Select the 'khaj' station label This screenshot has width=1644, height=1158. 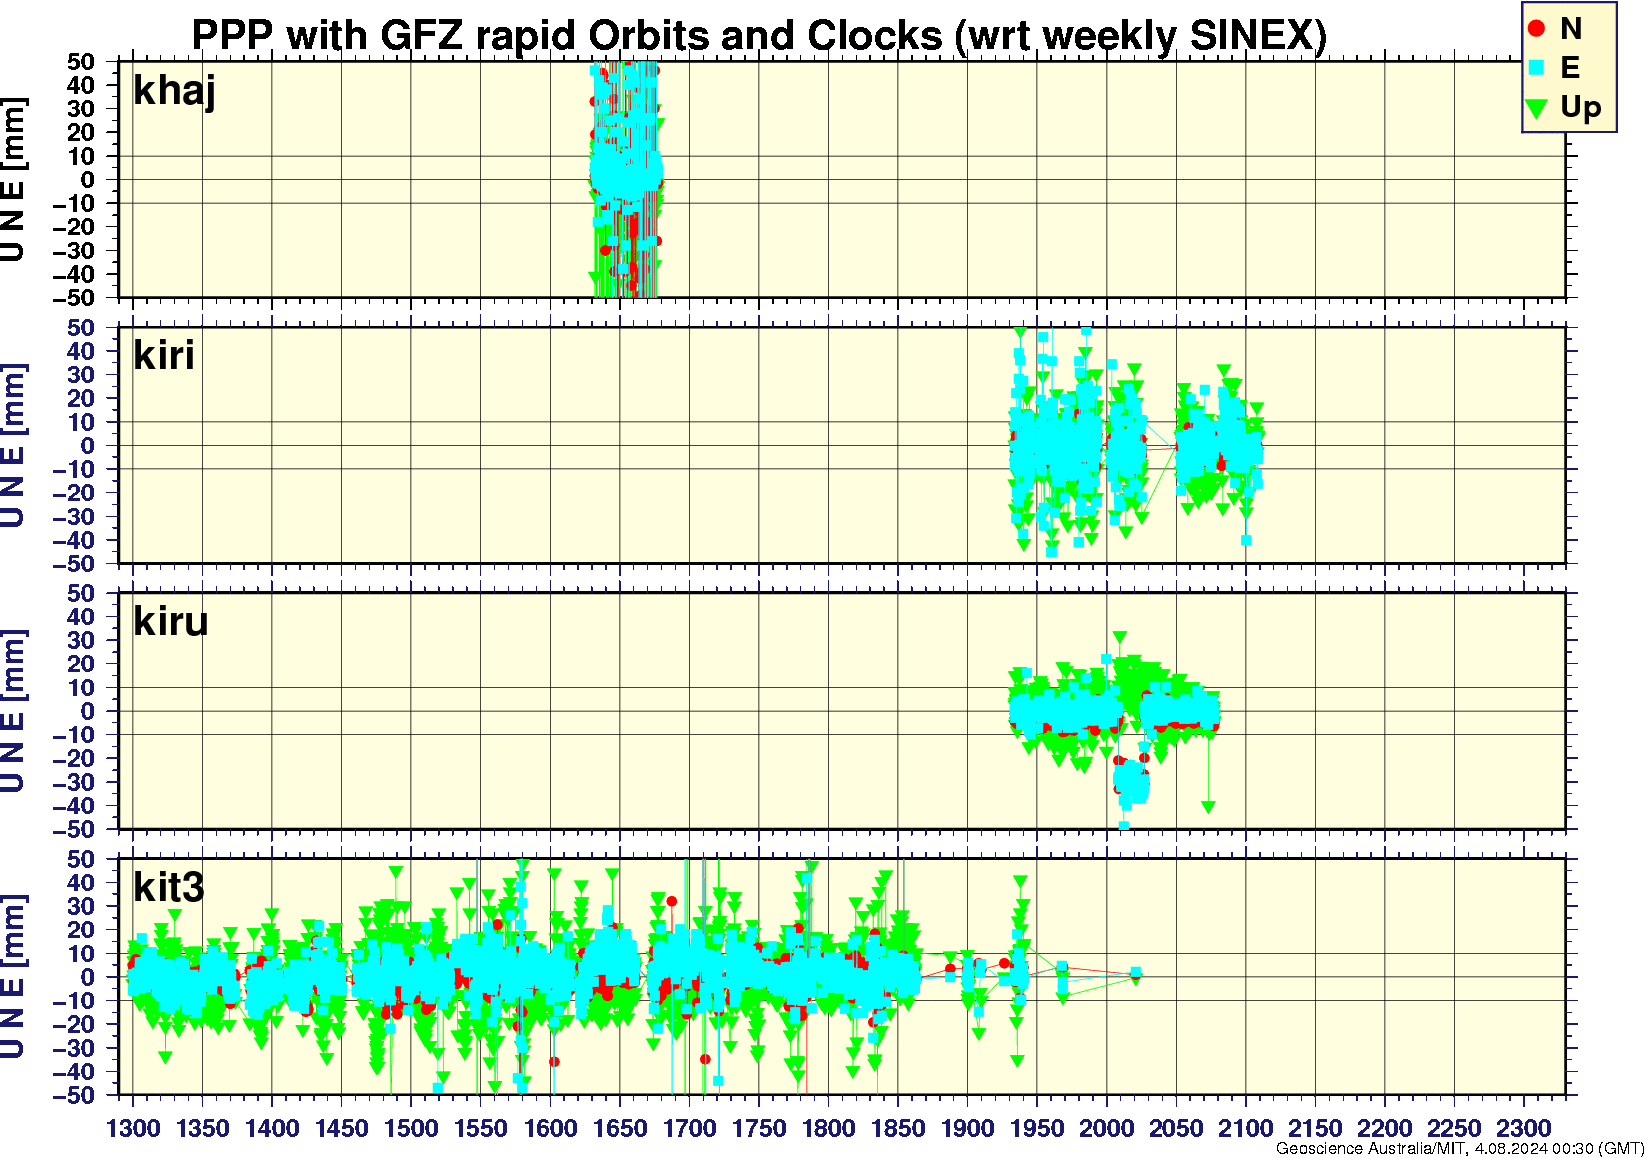[x=175, y=91]
